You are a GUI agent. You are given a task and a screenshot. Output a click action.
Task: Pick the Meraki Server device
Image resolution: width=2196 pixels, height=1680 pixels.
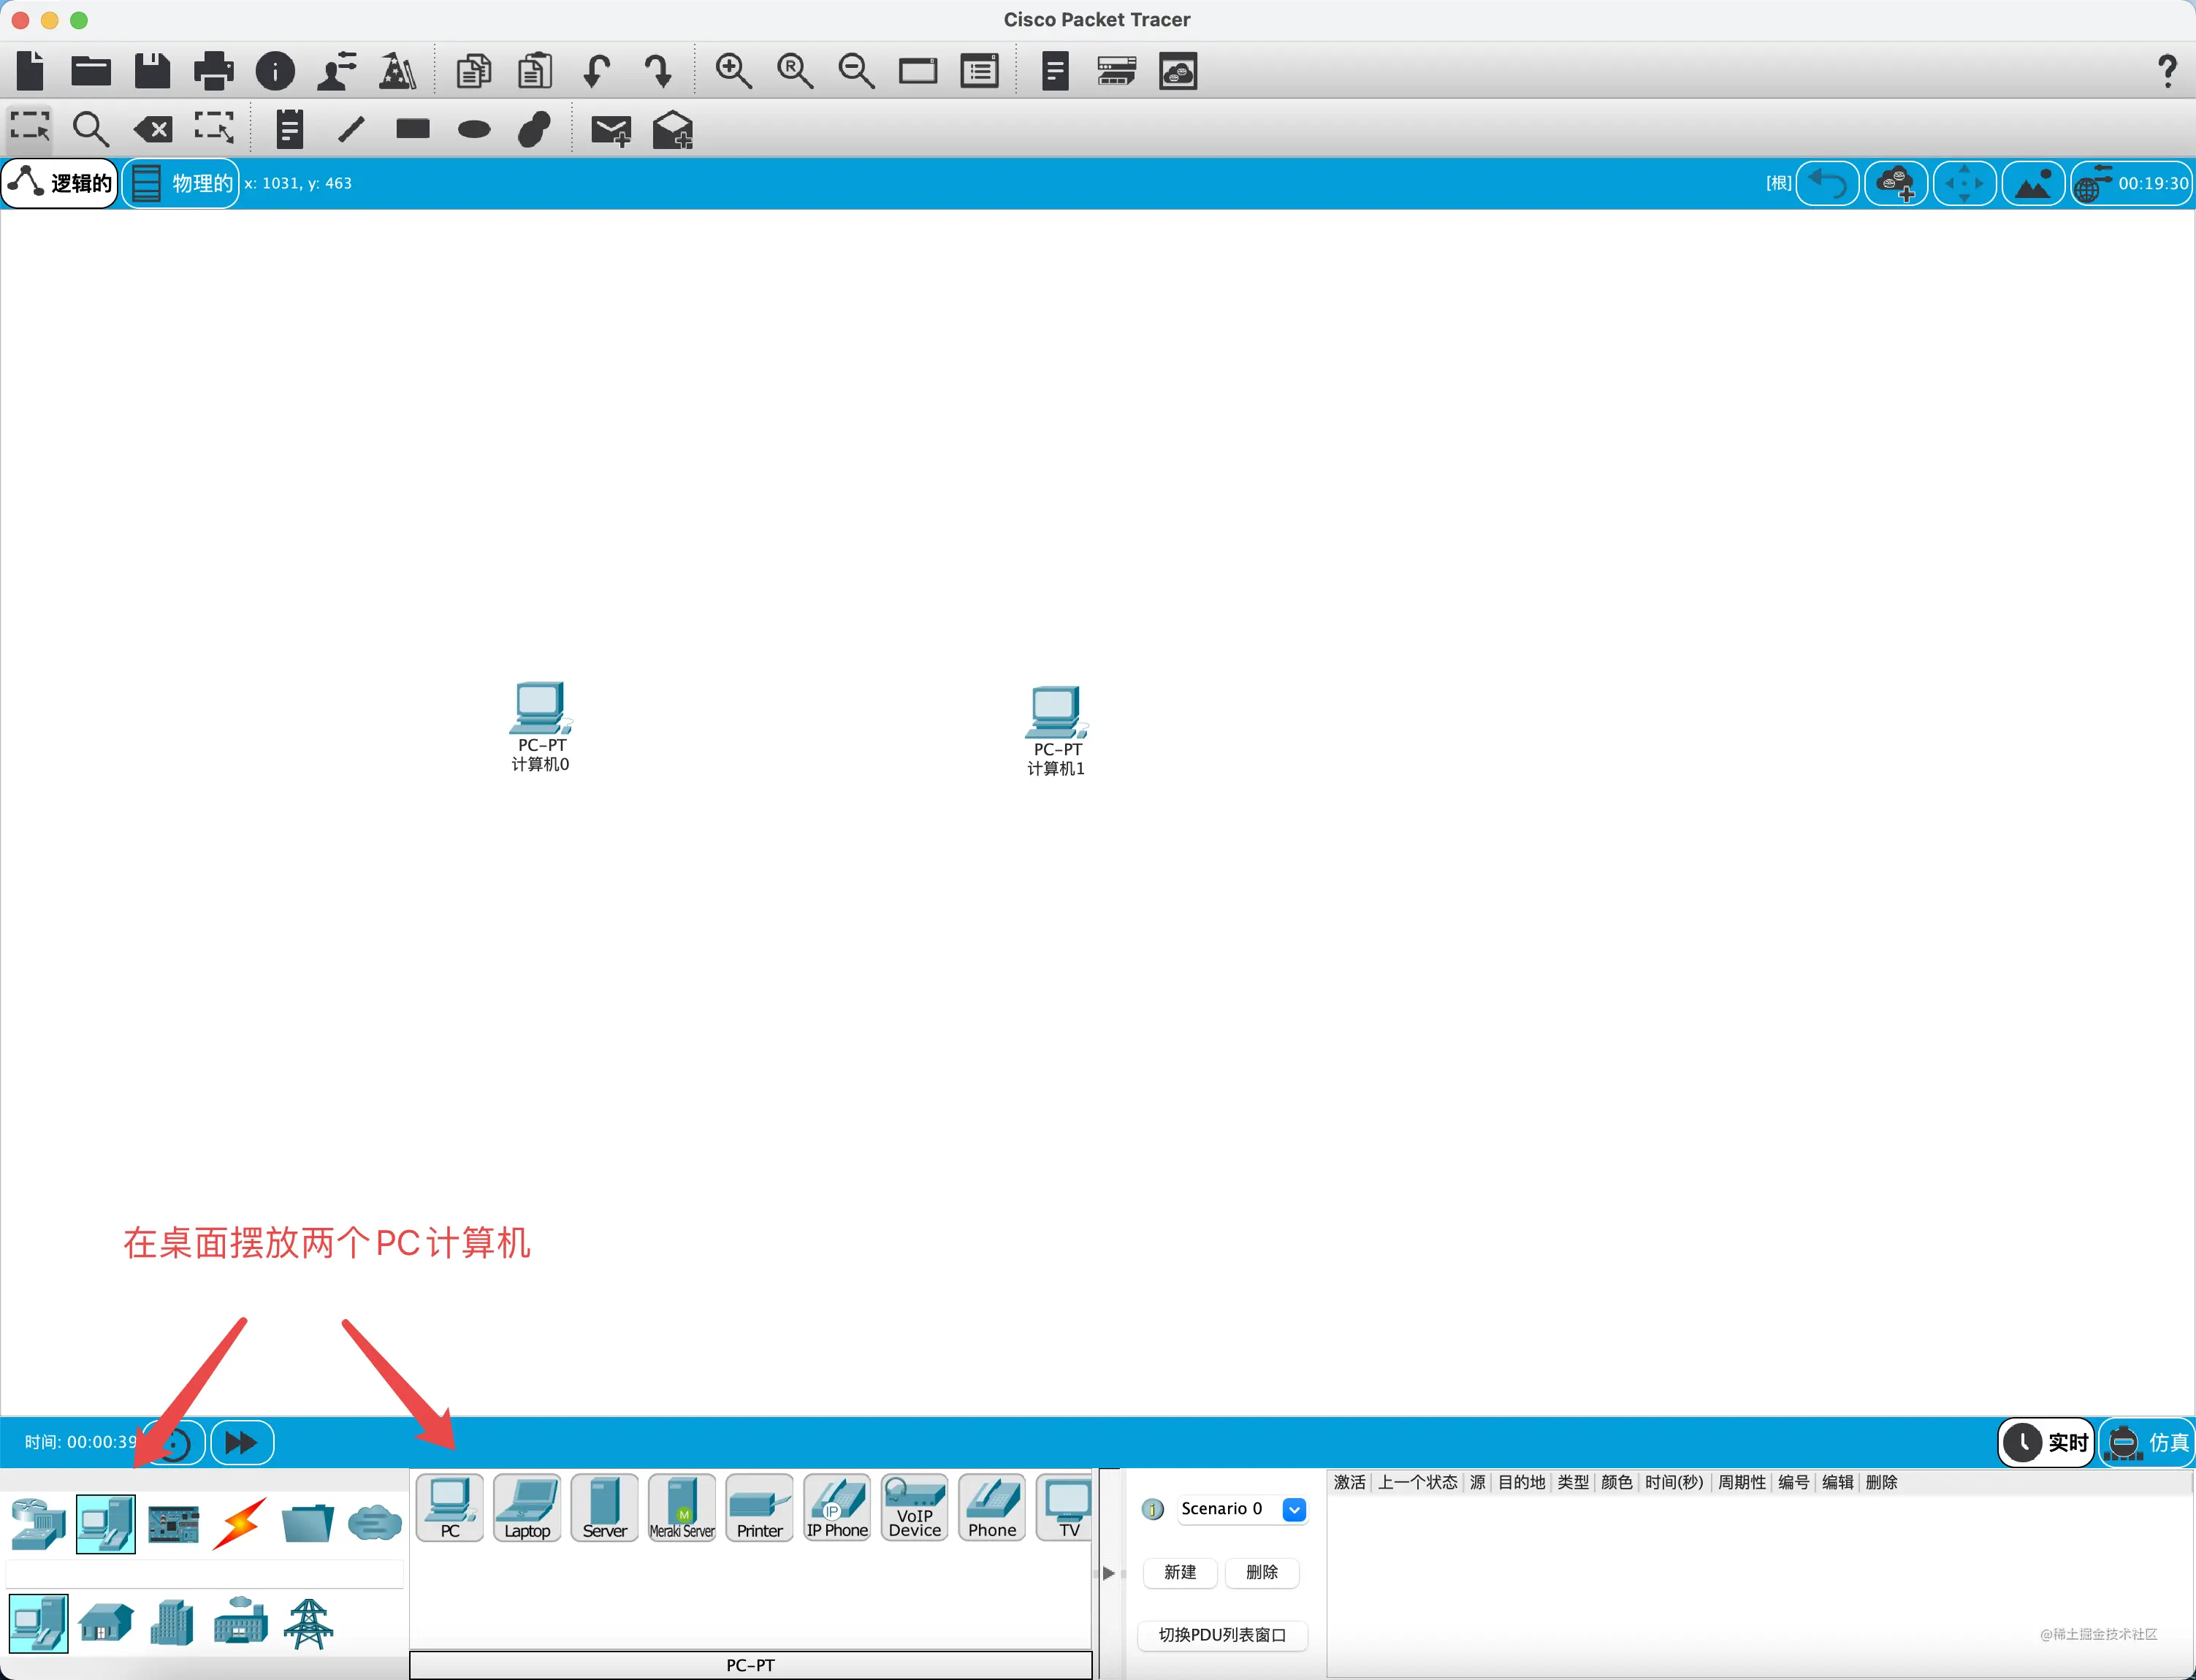click(682, 1507)
